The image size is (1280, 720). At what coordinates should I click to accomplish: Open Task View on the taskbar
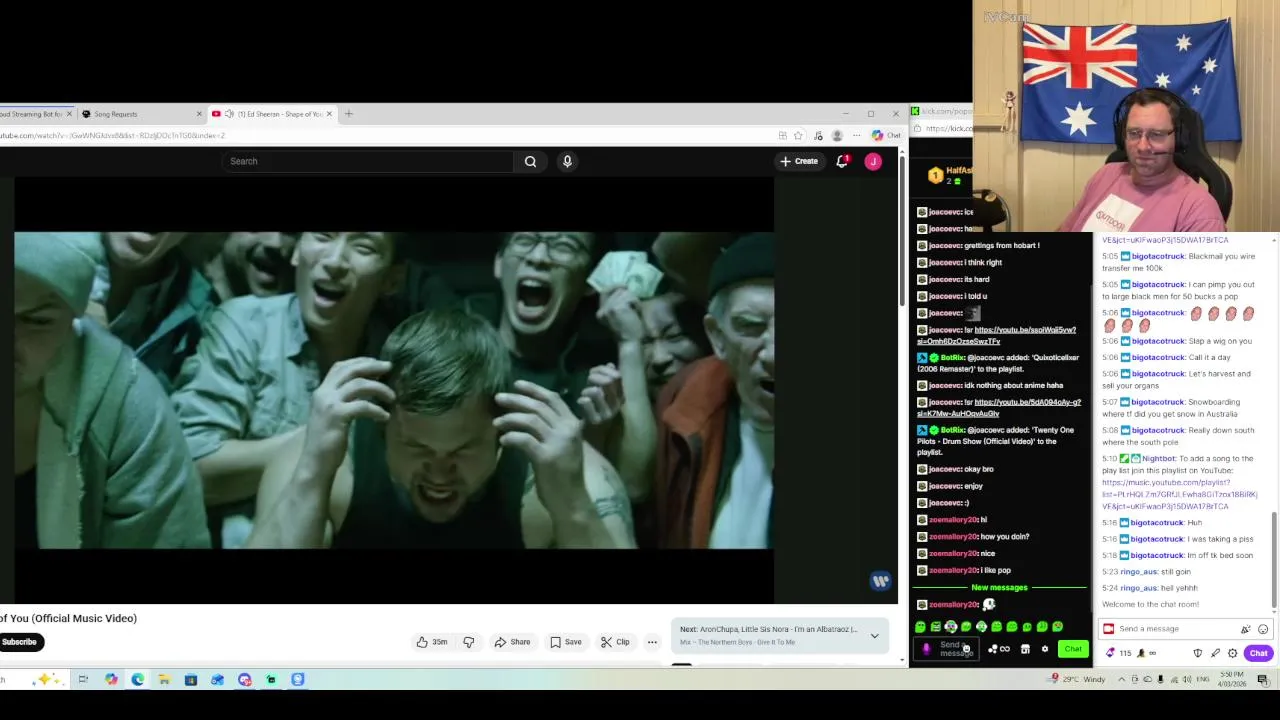[x=83, y=680]
